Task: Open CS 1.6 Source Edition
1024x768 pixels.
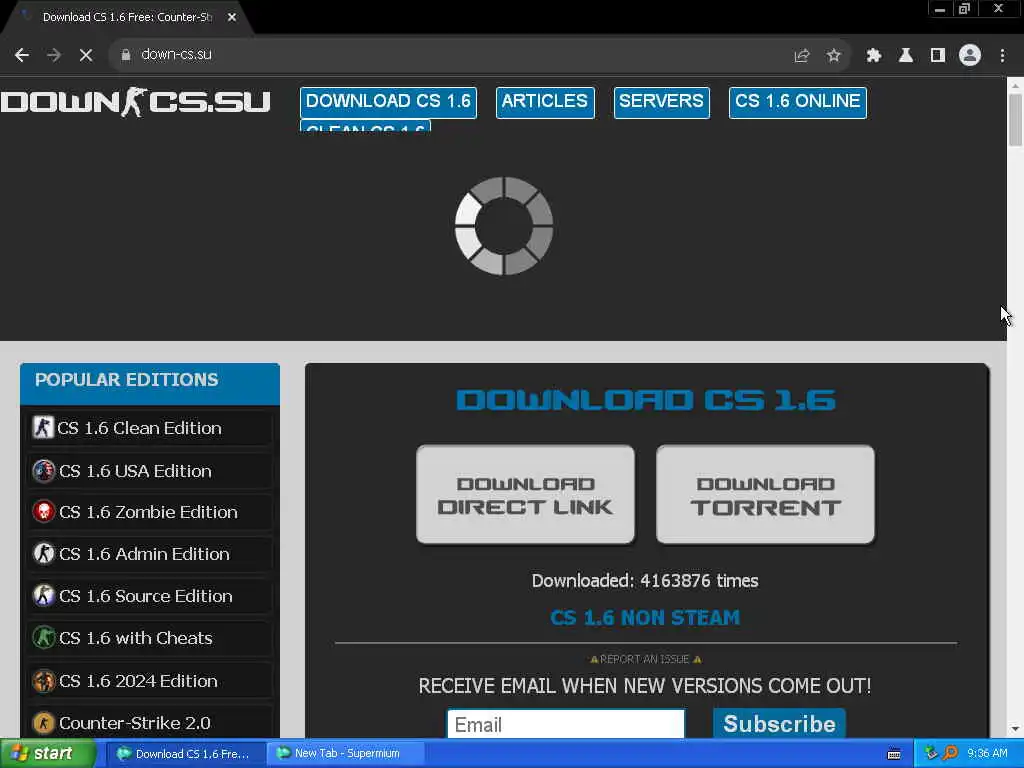Action: (x=150, y=596)
